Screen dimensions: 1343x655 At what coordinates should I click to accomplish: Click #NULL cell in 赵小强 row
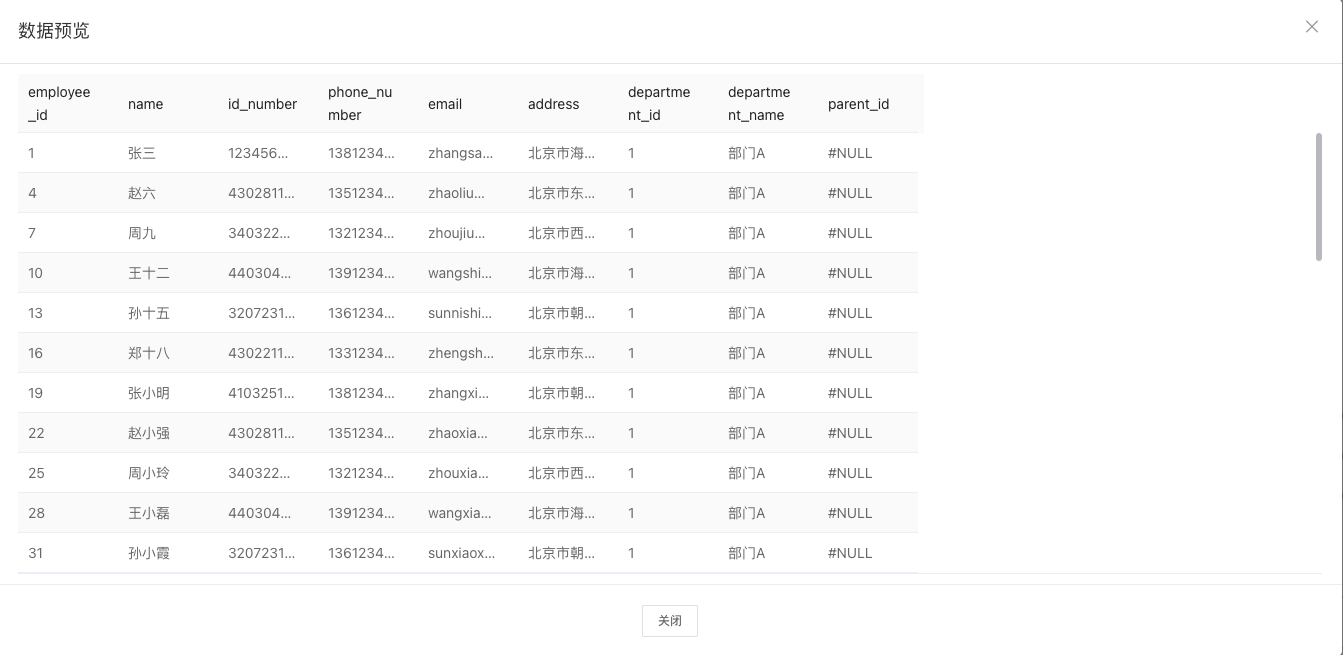click(x=850, y=433)
